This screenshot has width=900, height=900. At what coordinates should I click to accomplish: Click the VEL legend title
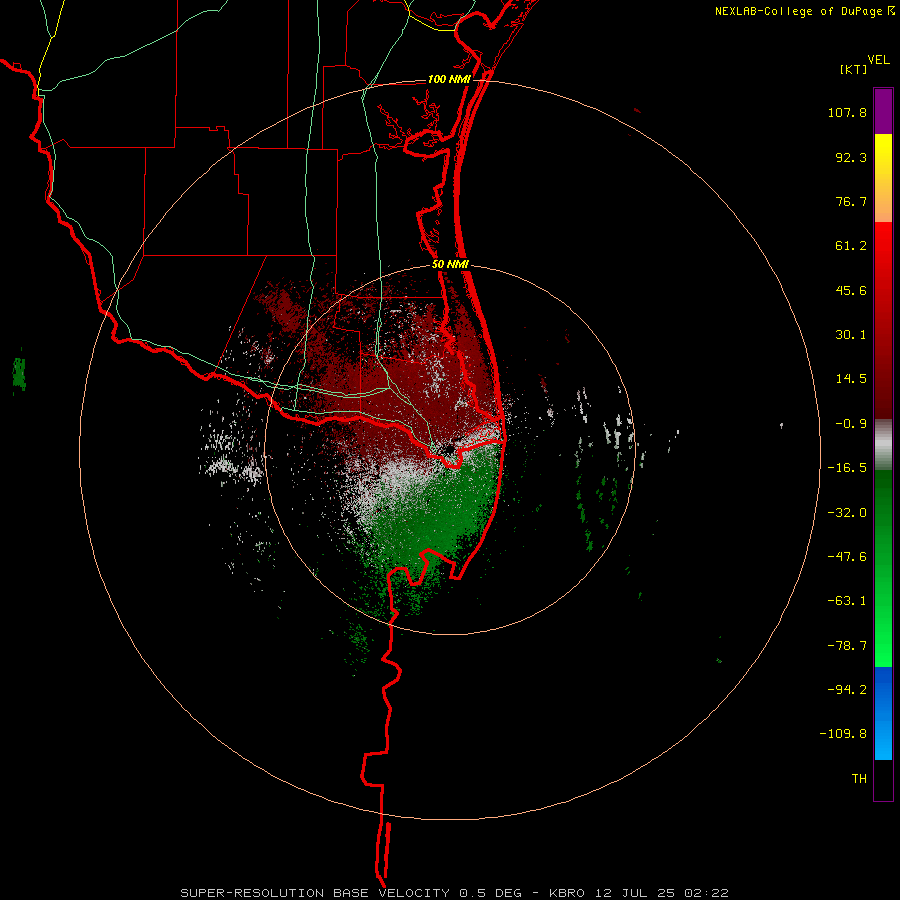878,60
